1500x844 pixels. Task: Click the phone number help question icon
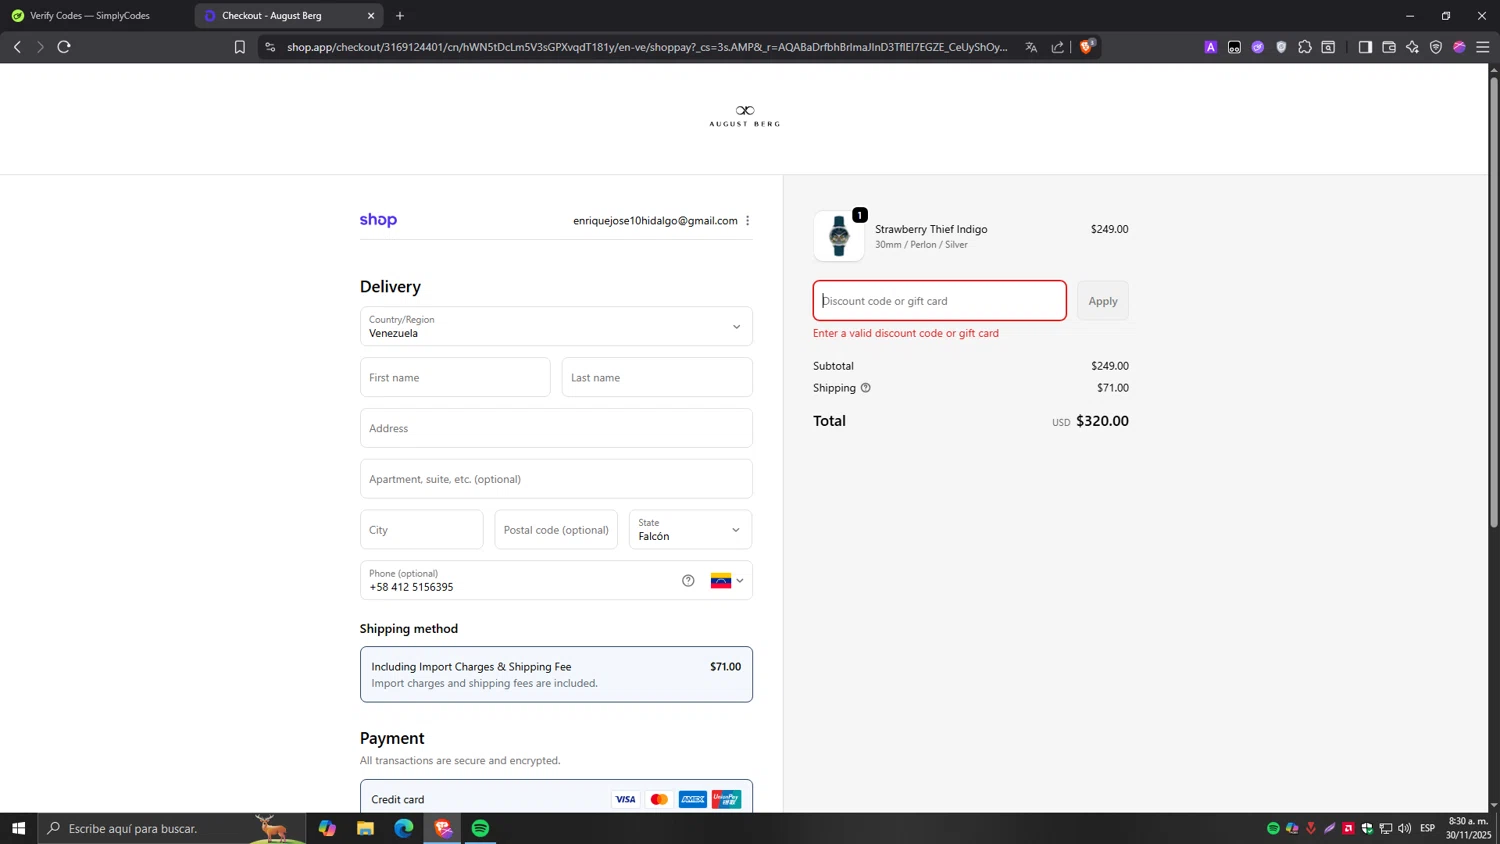[688, 581]
